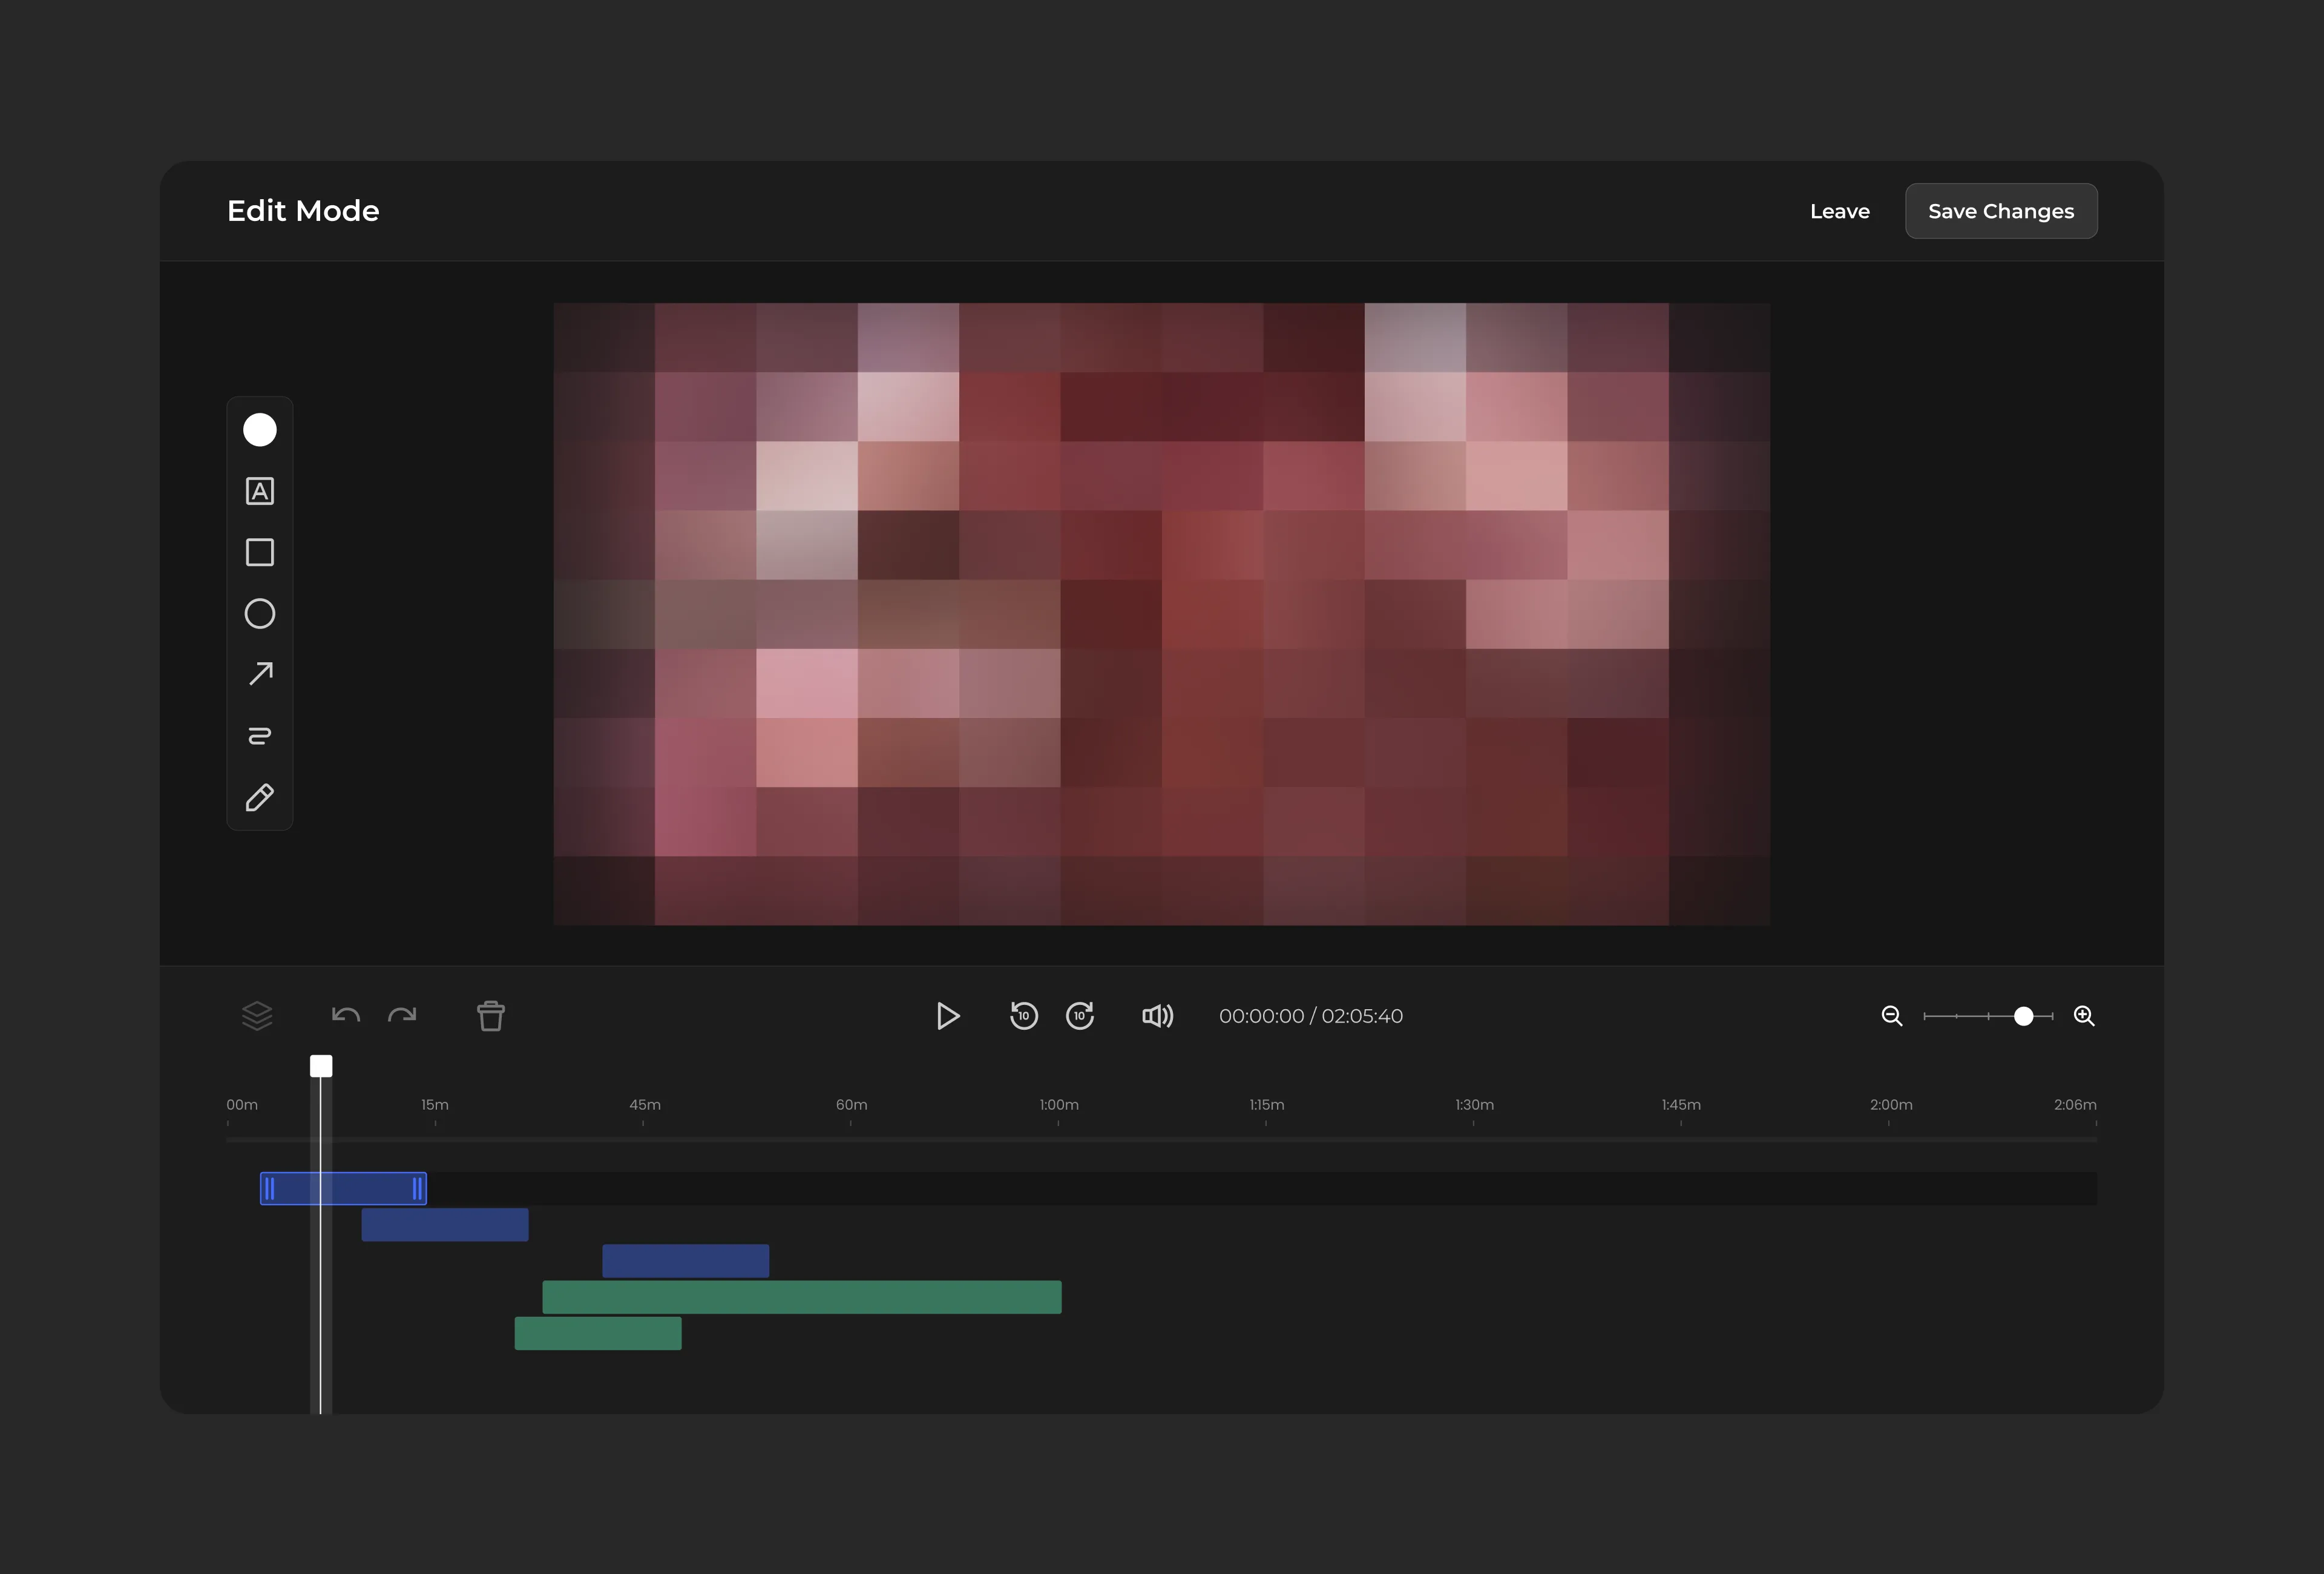
Task: Select the Rectangle shape tool
Action: (x=260, y=552)
